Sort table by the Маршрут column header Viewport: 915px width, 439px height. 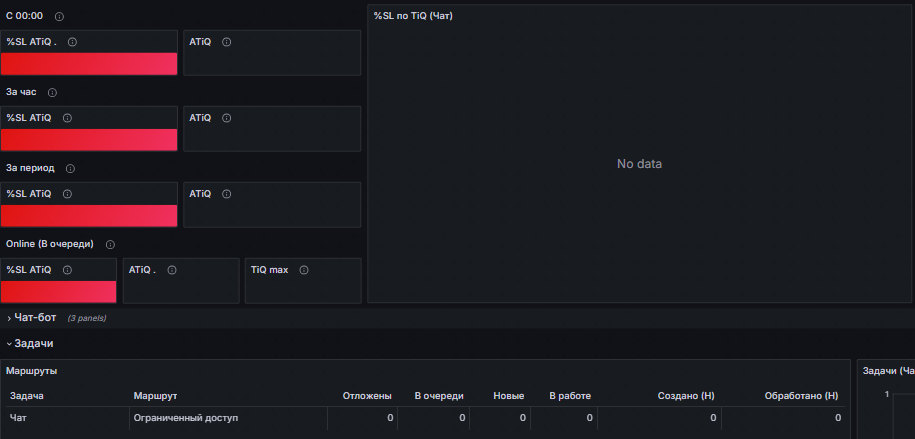155,397
